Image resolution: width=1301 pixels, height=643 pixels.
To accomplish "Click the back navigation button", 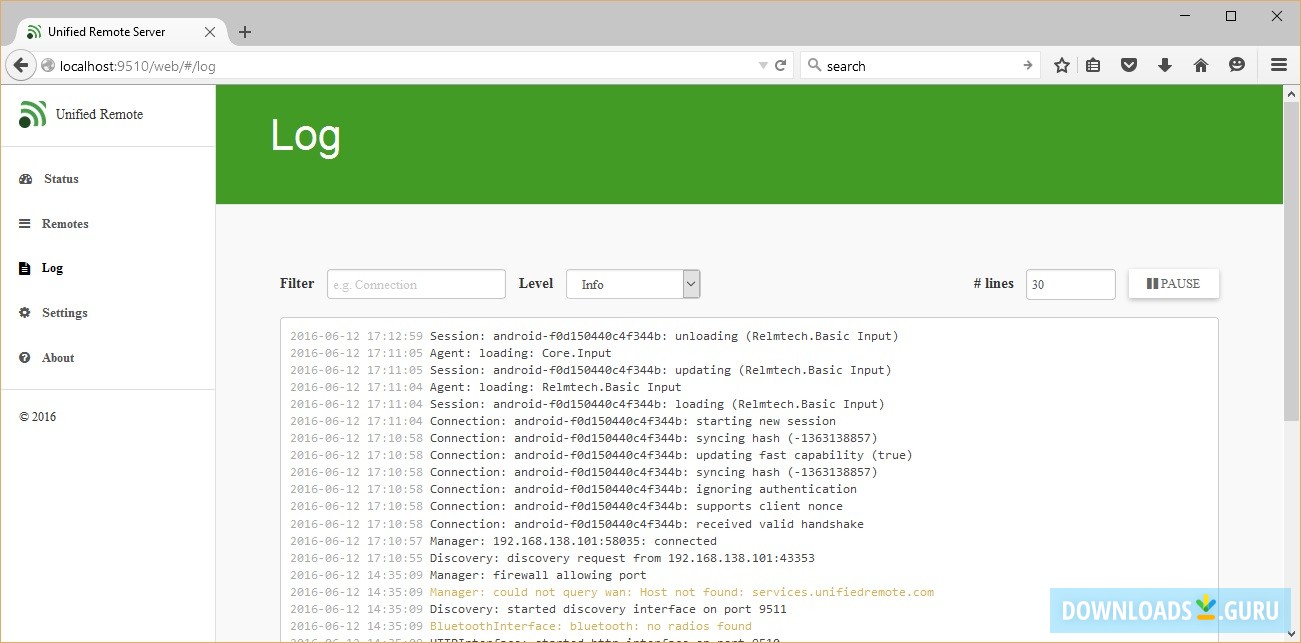I will tap(20, 64).
